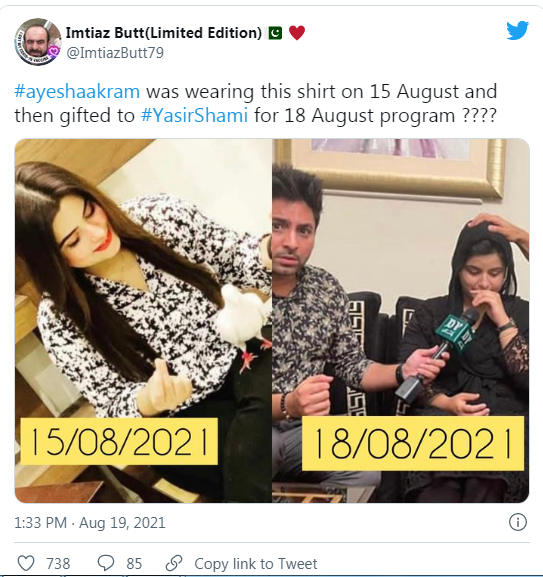Viewport: 543px width, 577px height.
Task: Open the tweet info circle icon
Action: (x=518, y=522)
